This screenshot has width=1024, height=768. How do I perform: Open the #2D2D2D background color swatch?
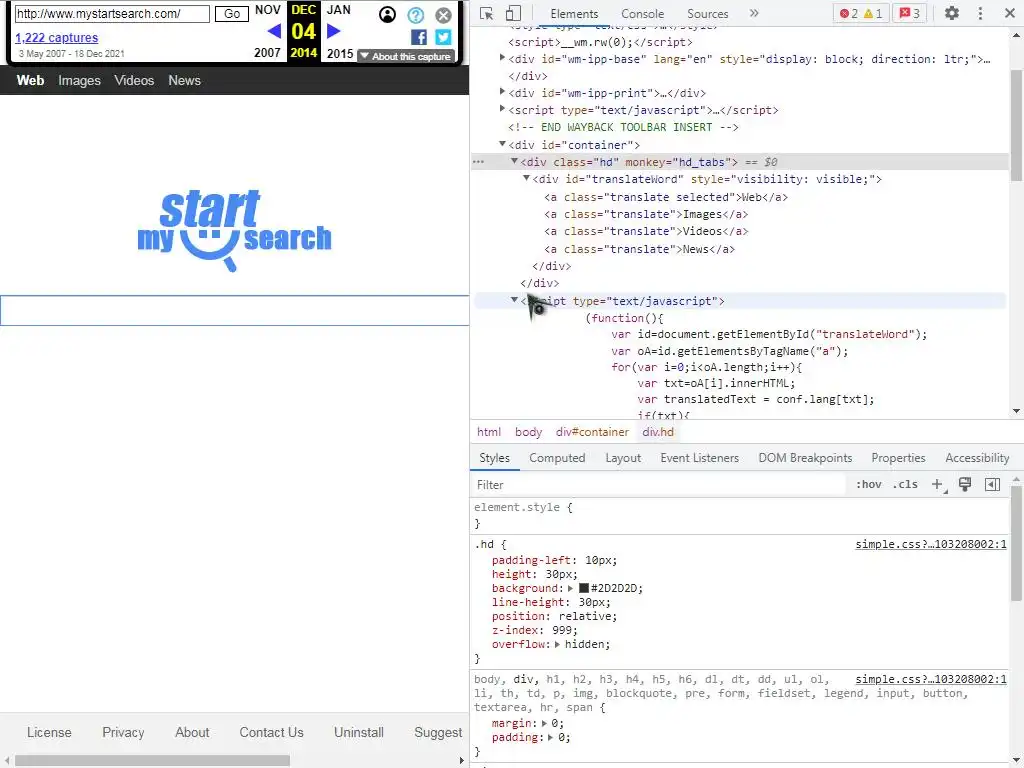coord(584,588)
